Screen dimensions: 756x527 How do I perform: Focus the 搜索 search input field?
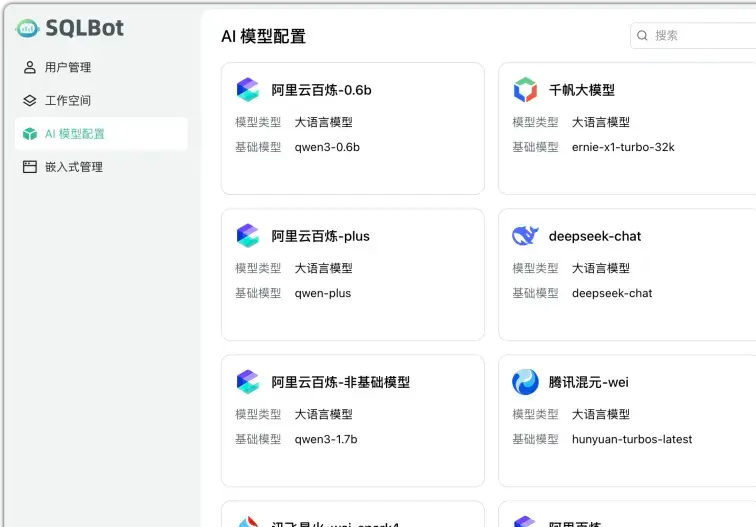click(x=693, y=35)
